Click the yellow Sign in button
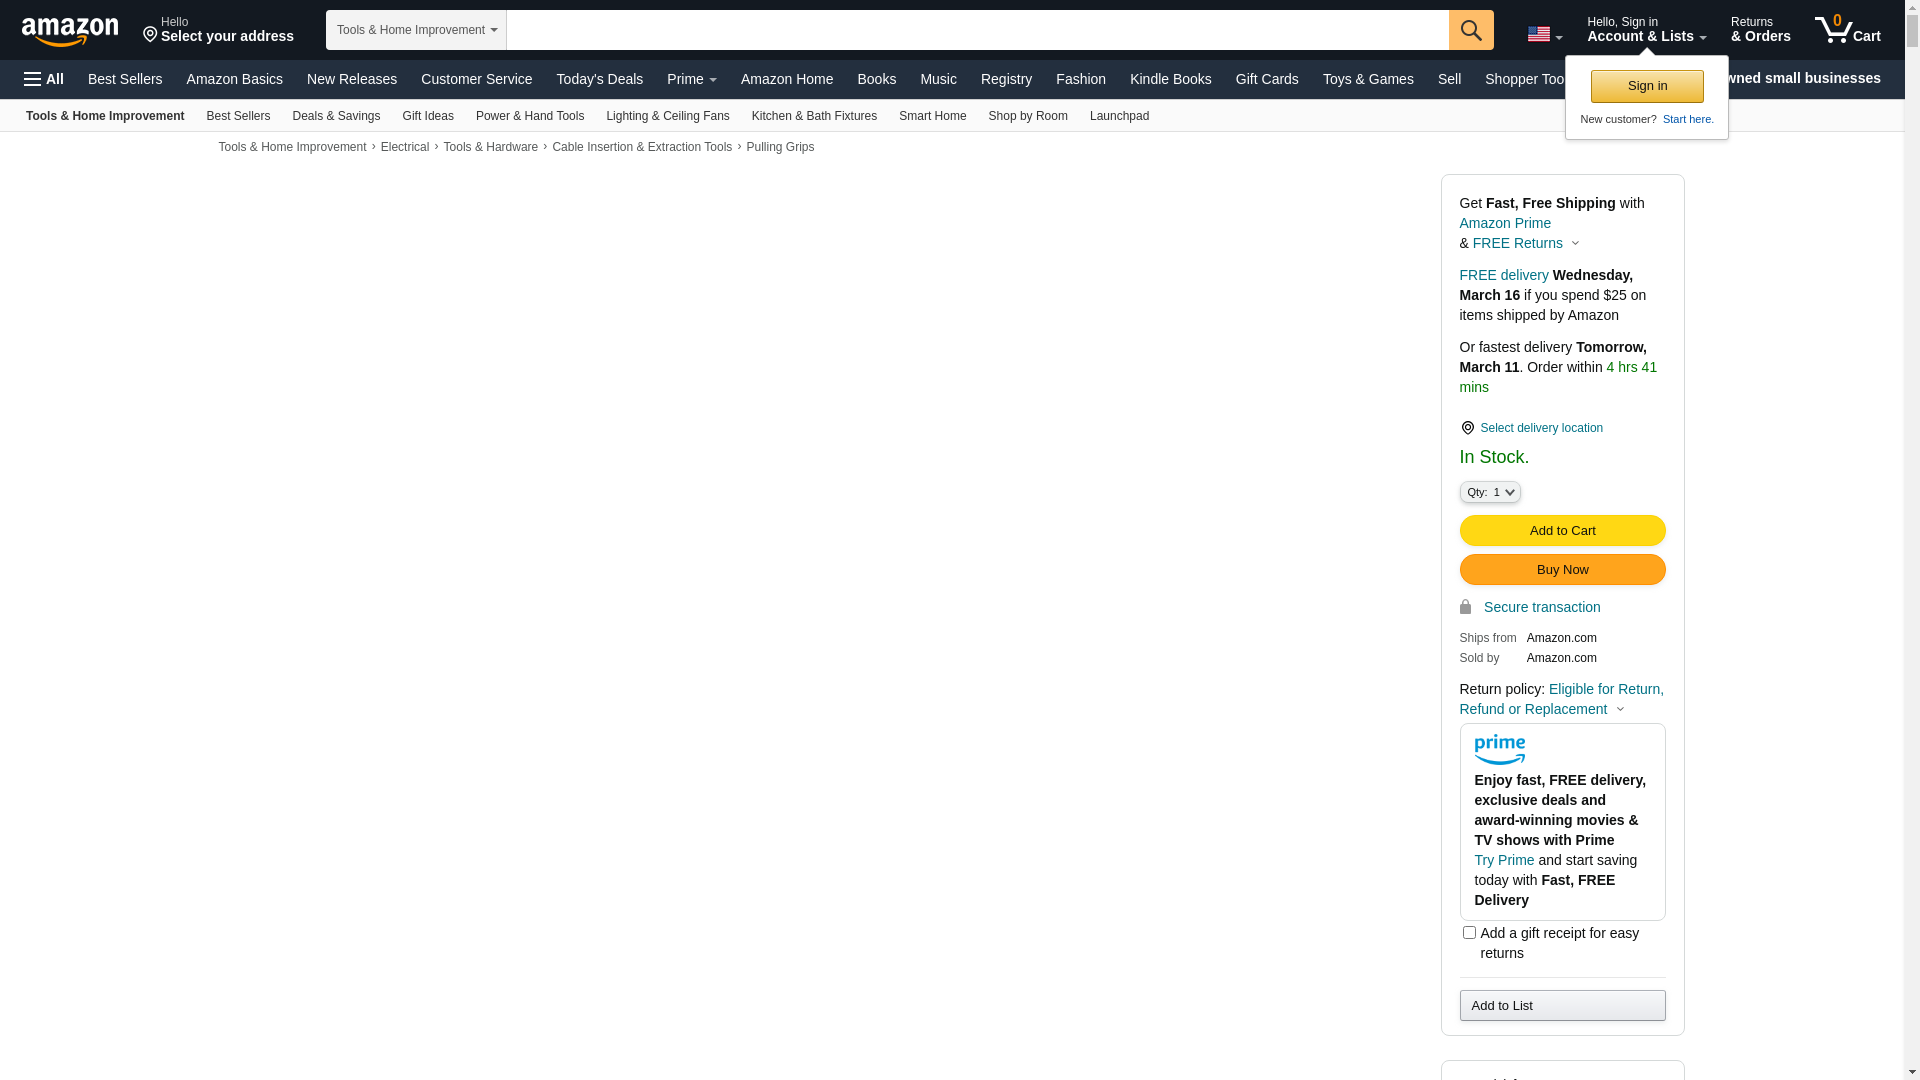 point(1647,86)
